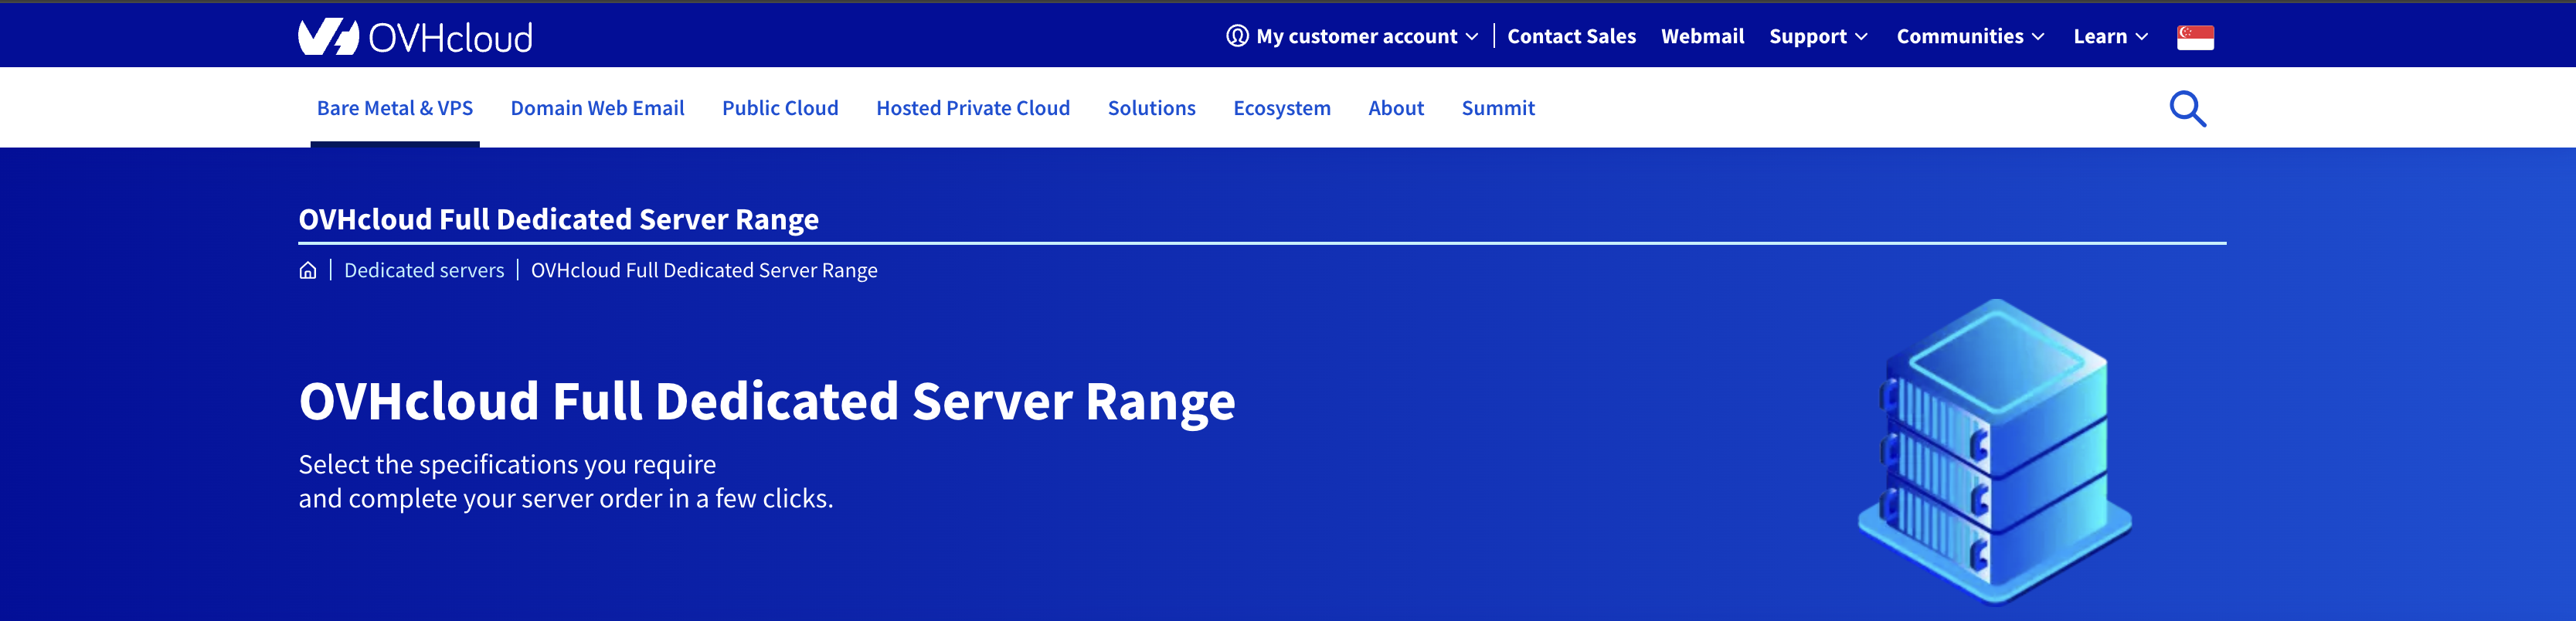2576x621 pixels.
Task: Click the customer account user icon
Action: tap(1237, 36)
